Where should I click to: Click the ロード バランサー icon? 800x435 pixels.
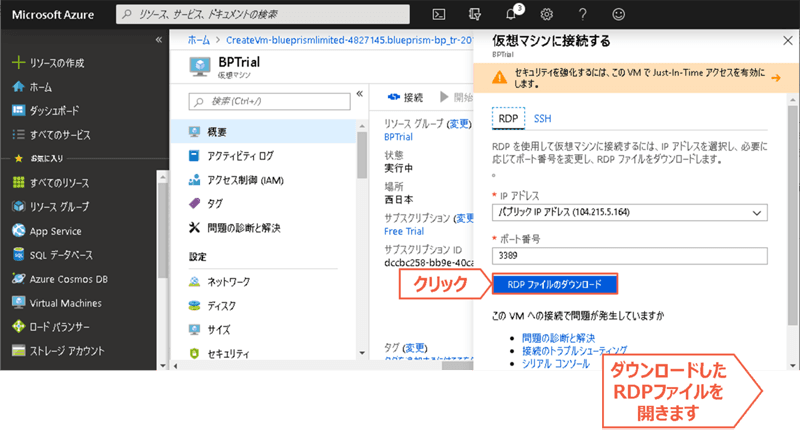click(x=18, y=326)
